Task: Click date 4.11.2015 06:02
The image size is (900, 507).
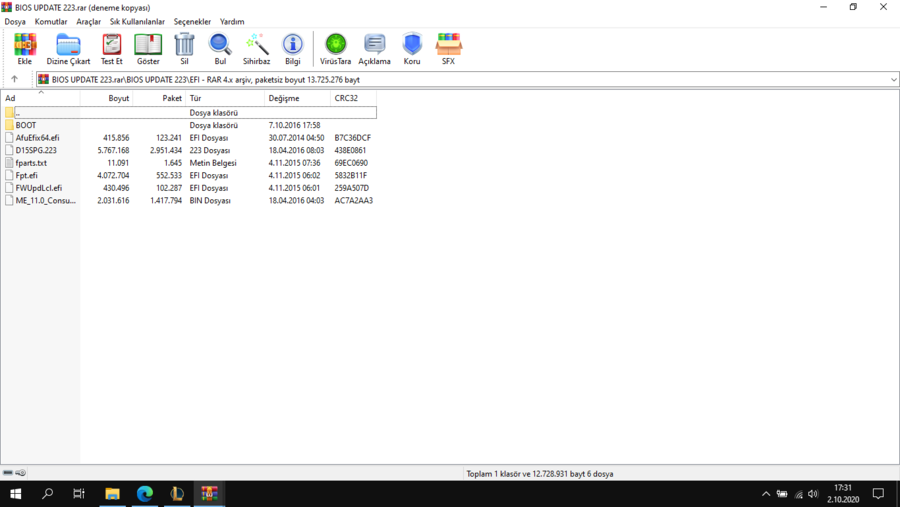Action: click(294, 176)
